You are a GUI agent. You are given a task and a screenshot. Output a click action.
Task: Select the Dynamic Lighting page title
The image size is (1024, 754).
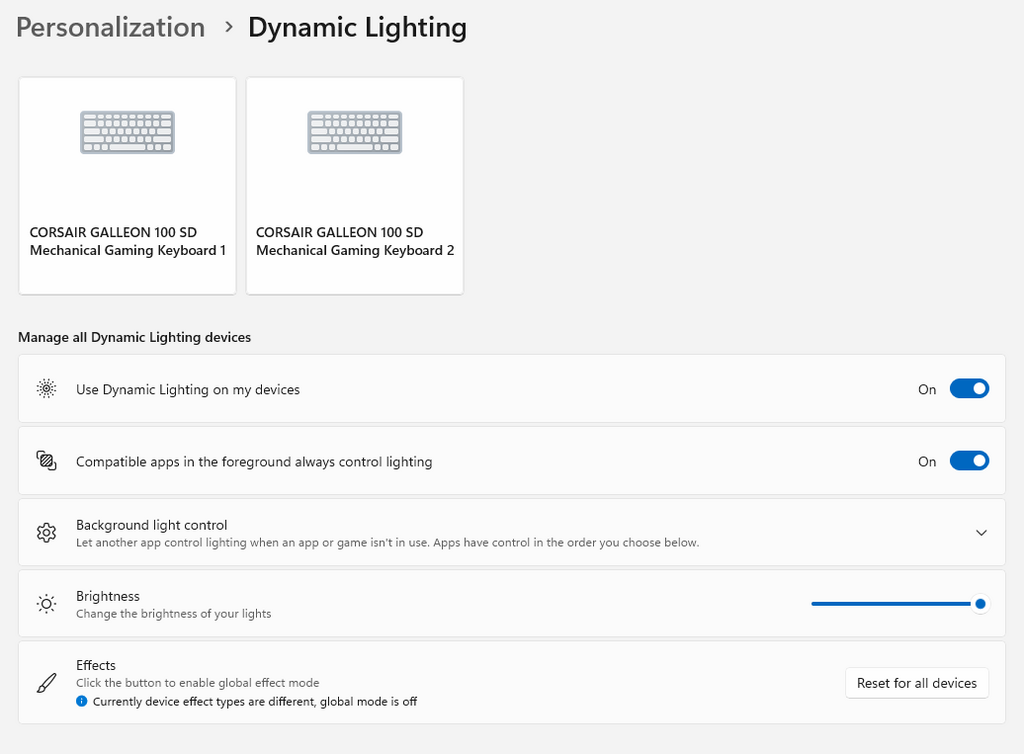[x=357, y=27]
